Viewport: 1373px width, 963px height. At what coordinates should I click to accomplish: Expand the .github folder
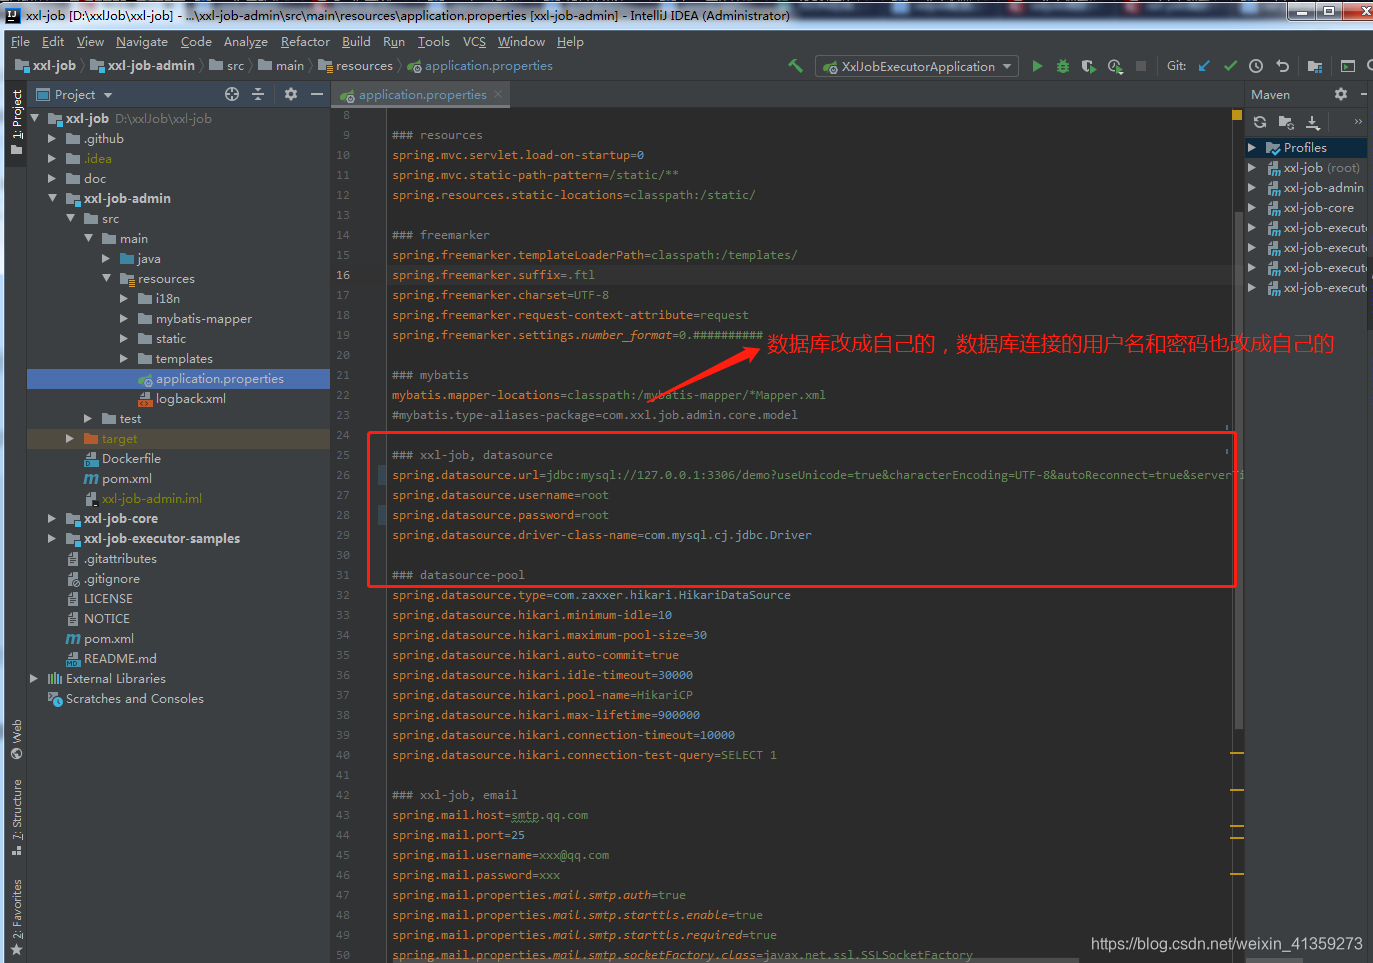(52, 138)
